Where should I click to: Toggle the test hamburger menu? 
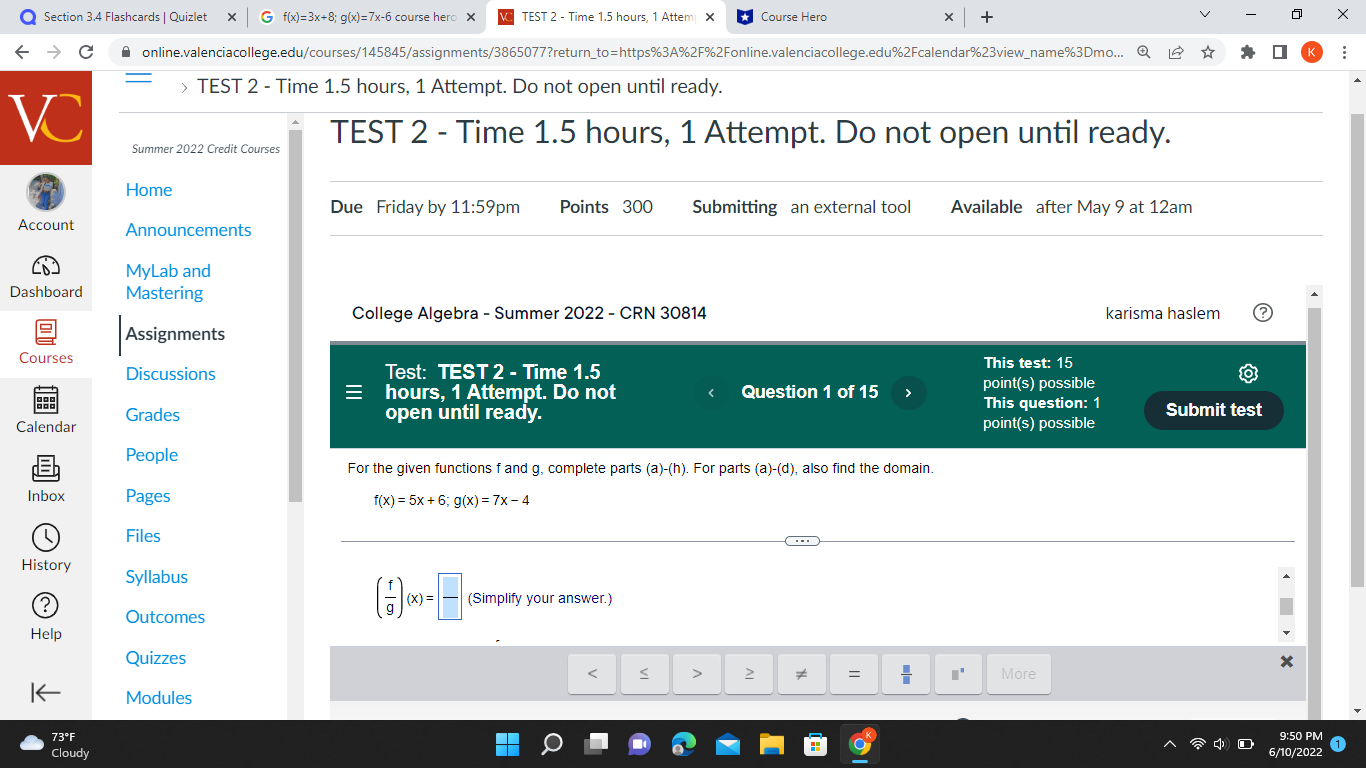(353, 392)
